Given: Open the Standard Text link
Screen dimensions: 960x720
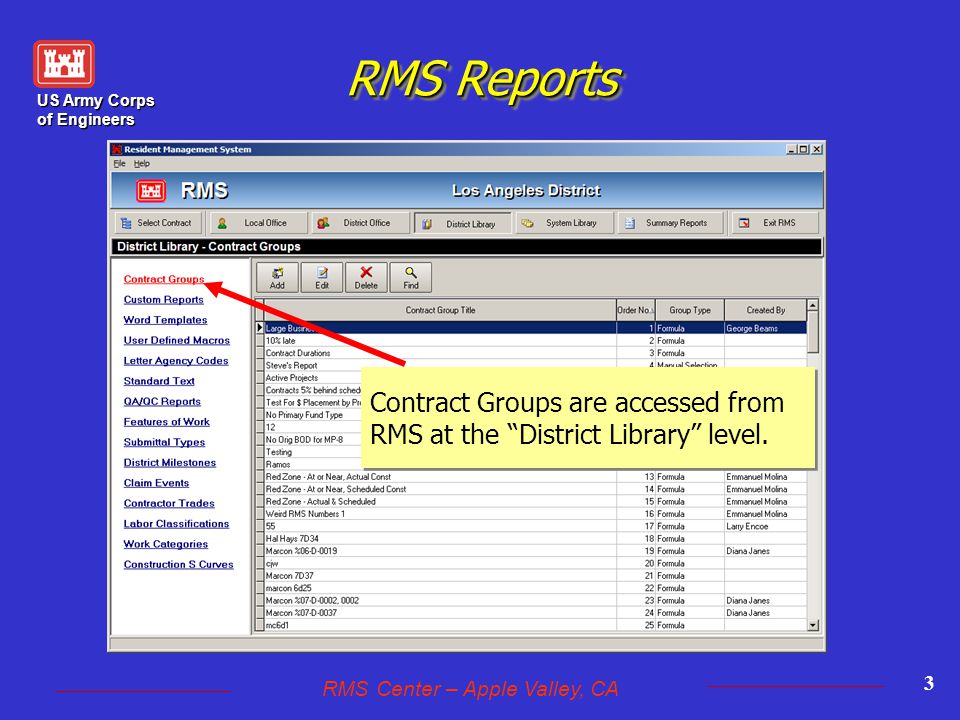Looking at the screenshot, I should [159, 381].
